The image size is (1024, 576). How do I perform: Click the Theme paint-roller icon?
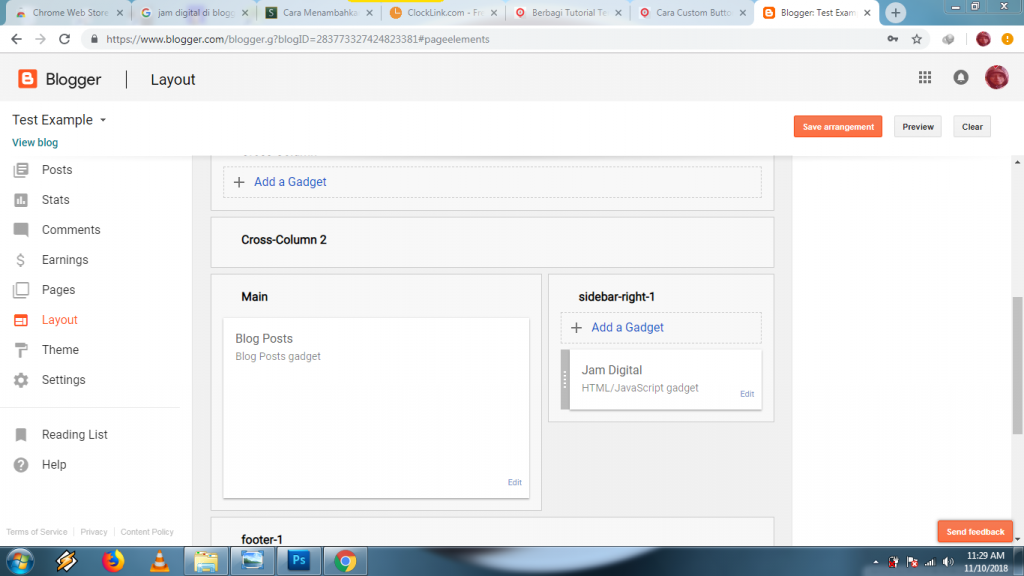click(21, 350)
